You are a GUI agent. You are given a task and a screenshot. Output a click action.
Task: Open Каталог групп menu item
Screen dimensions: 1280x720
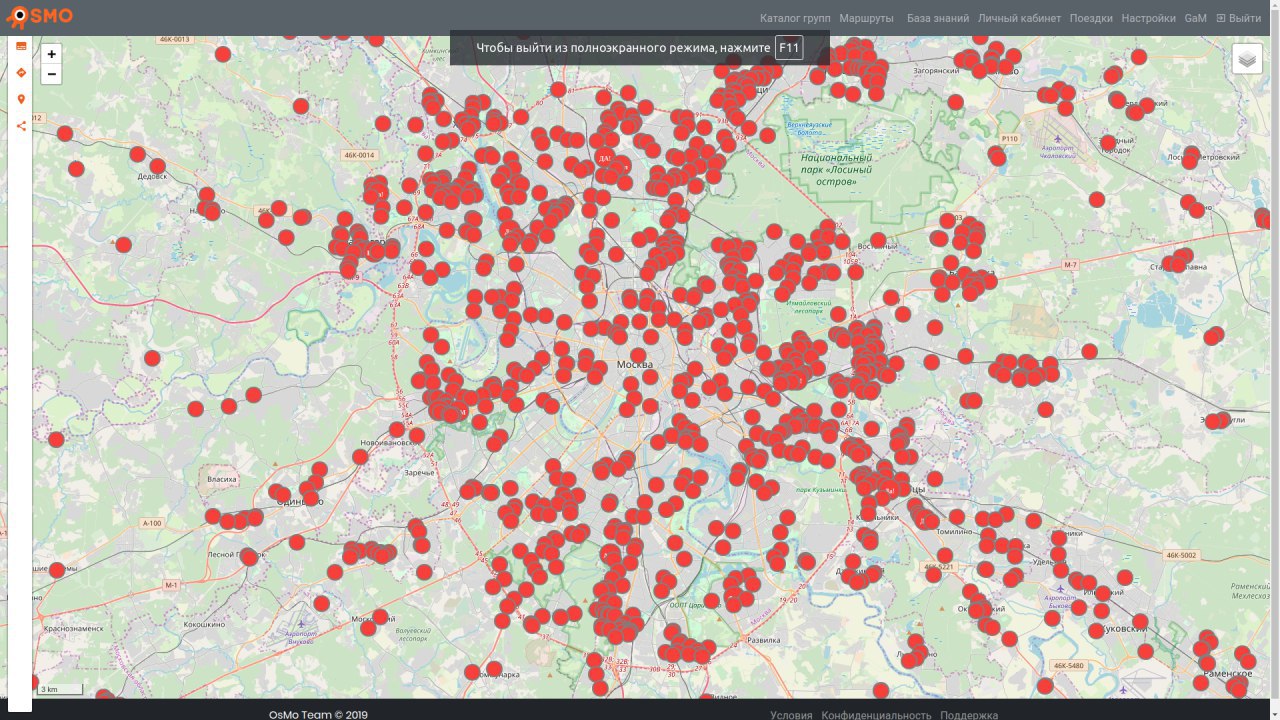tap(794, 18)
